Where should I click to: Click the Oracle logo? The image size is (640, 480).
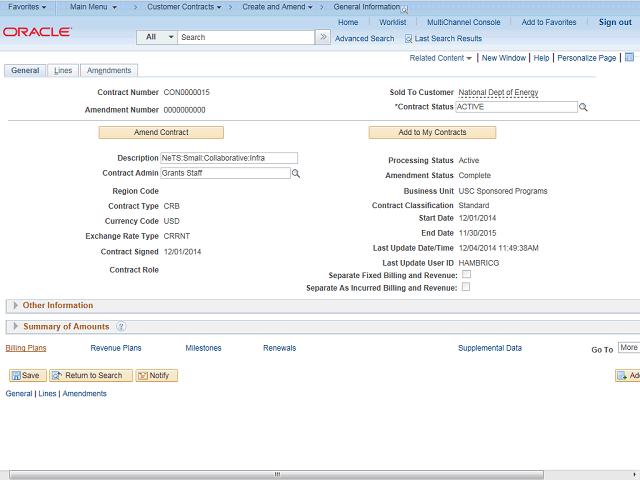pyautogui.click(x=37, y=32)
